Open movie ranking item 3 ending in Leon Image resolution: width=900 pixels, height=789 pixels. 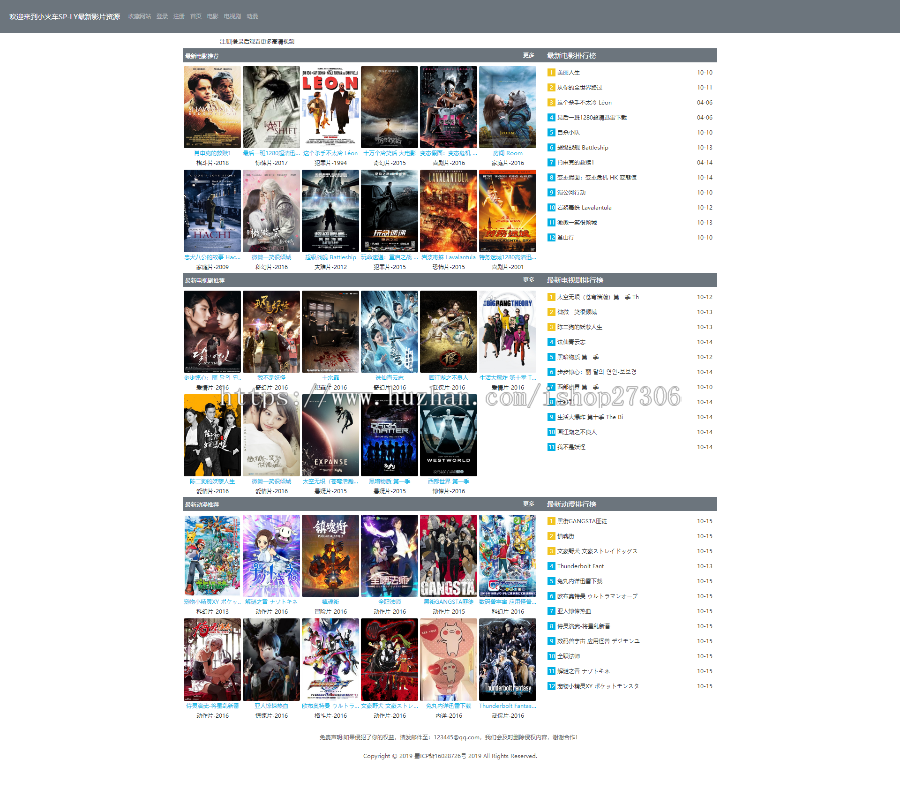click(584, 103)
